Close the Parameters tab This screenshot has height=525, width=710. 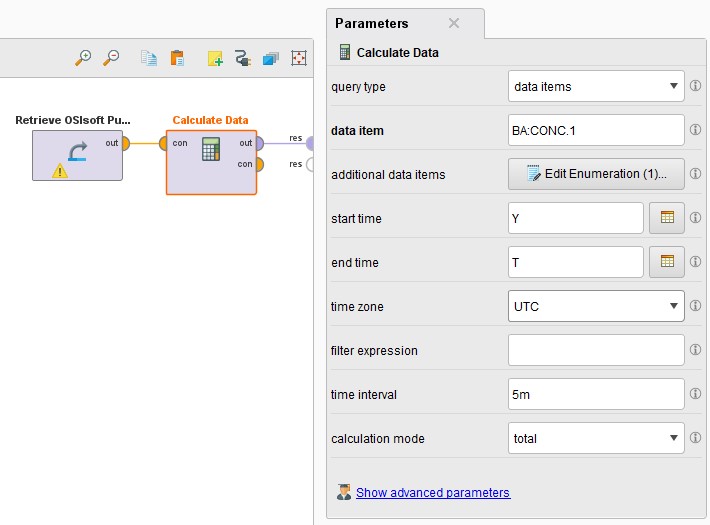click(454, 23)
